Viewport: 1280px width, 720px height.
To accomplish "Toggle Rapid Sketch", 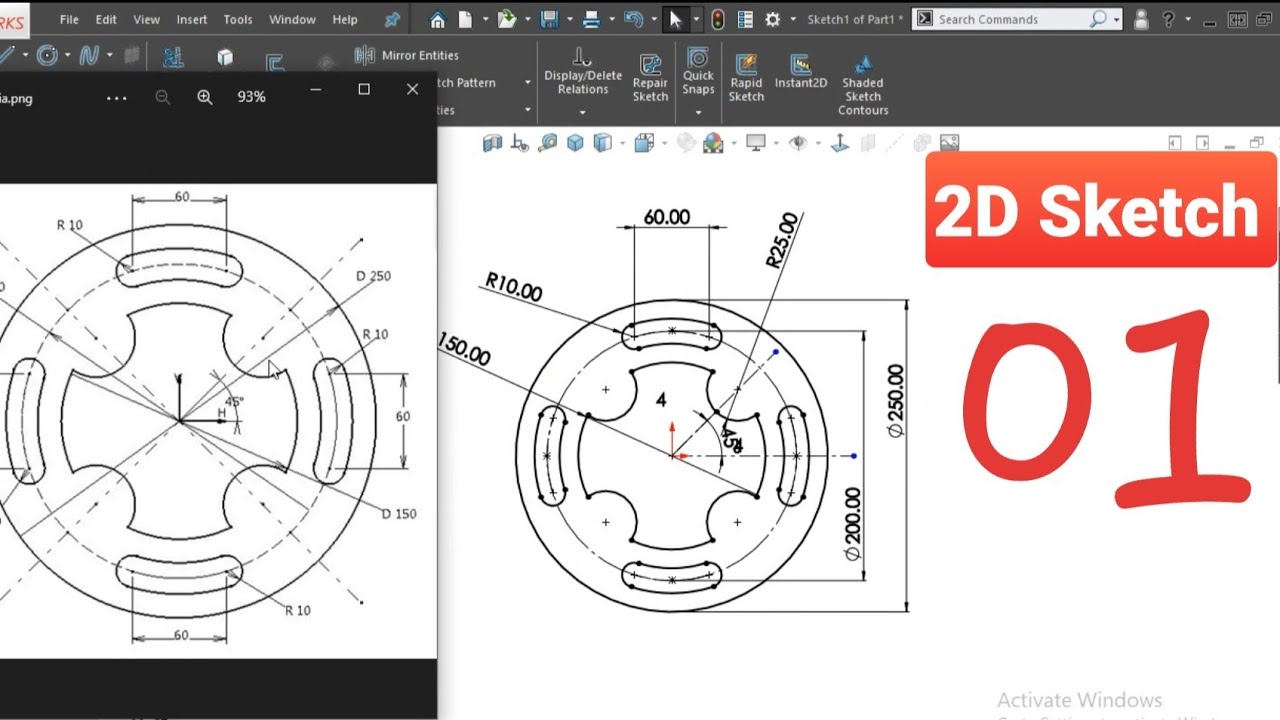I will pyautogui.click(x=746, y=78).
